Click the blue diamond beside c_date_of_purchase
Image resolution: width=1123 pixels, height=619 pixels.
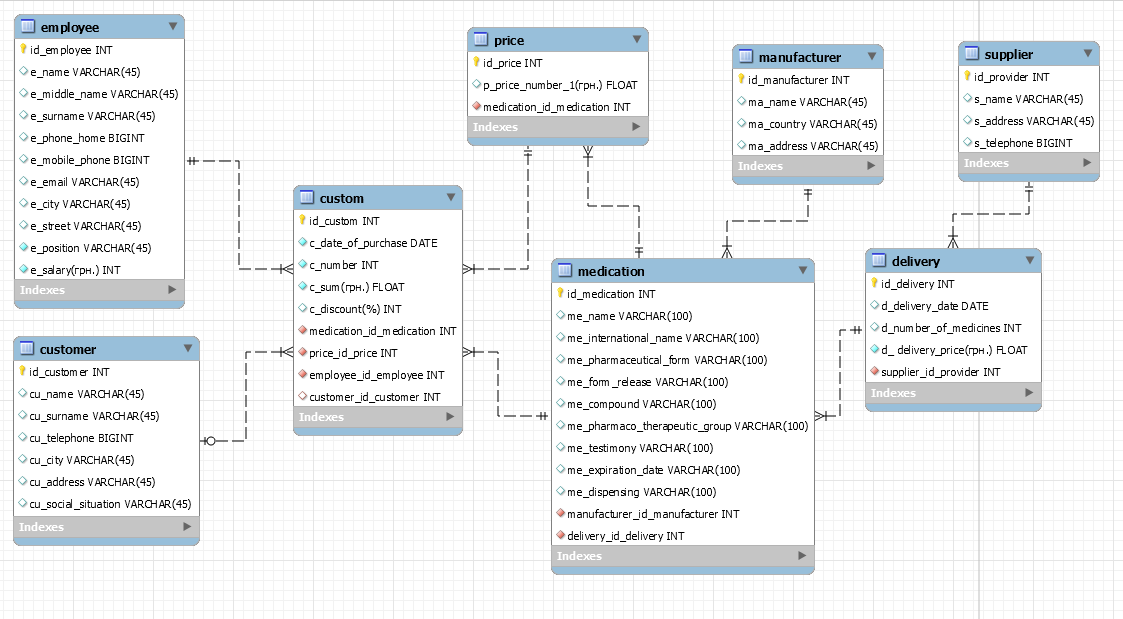(303, 242)
